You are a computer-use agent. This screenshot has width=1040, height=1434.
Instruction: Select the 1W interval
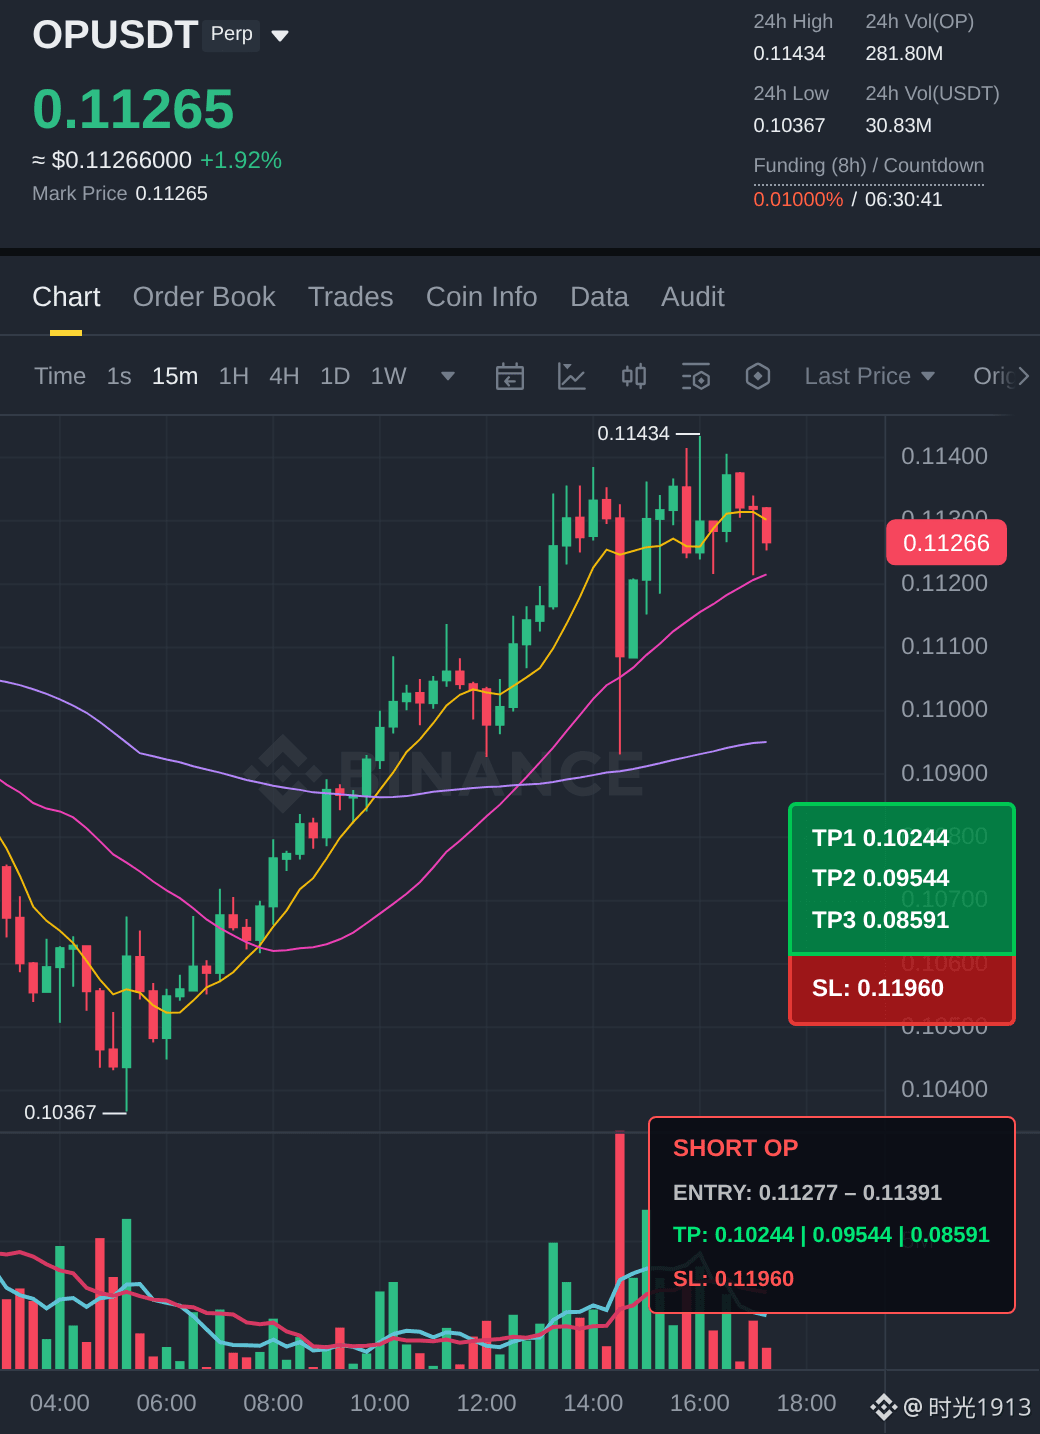[388, 376]
